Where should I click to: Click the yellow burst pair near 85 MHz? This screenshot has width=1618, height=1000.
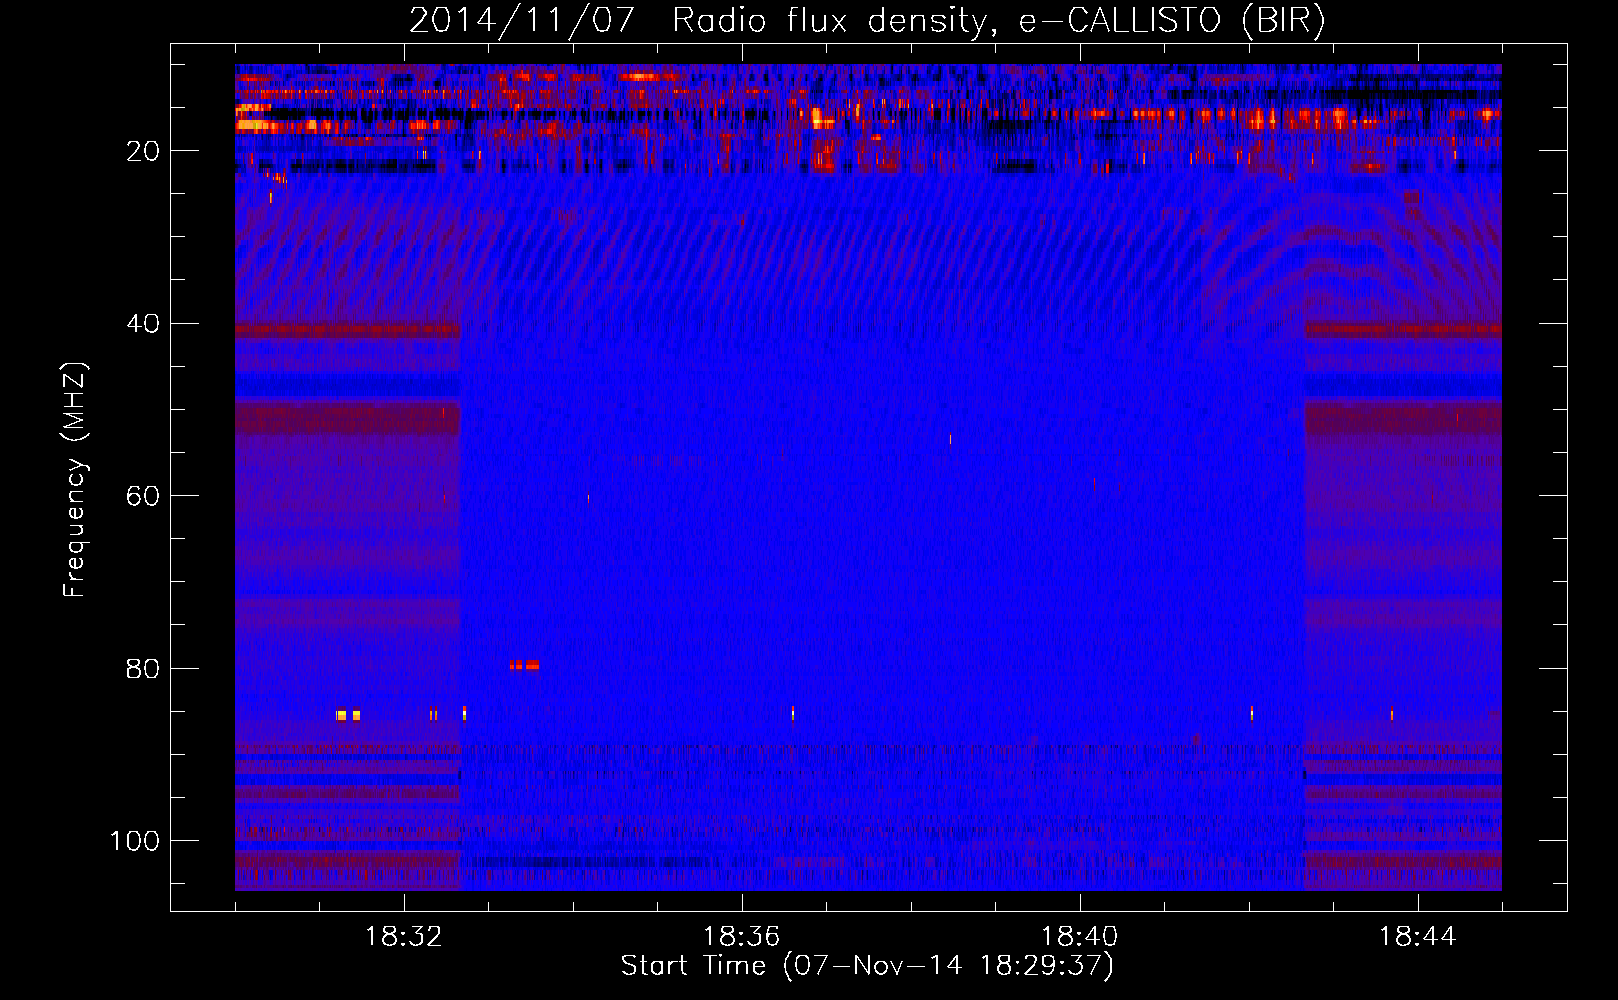(x=348, y=715)
